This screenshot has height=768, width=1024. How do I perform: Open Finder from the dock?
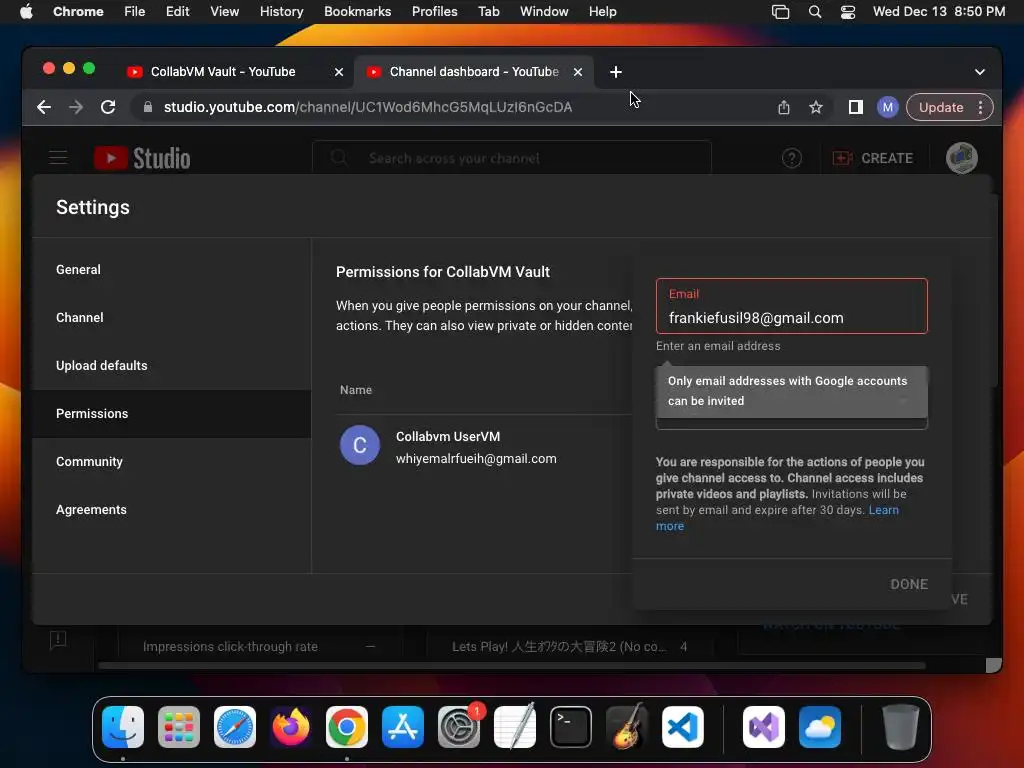123,727
